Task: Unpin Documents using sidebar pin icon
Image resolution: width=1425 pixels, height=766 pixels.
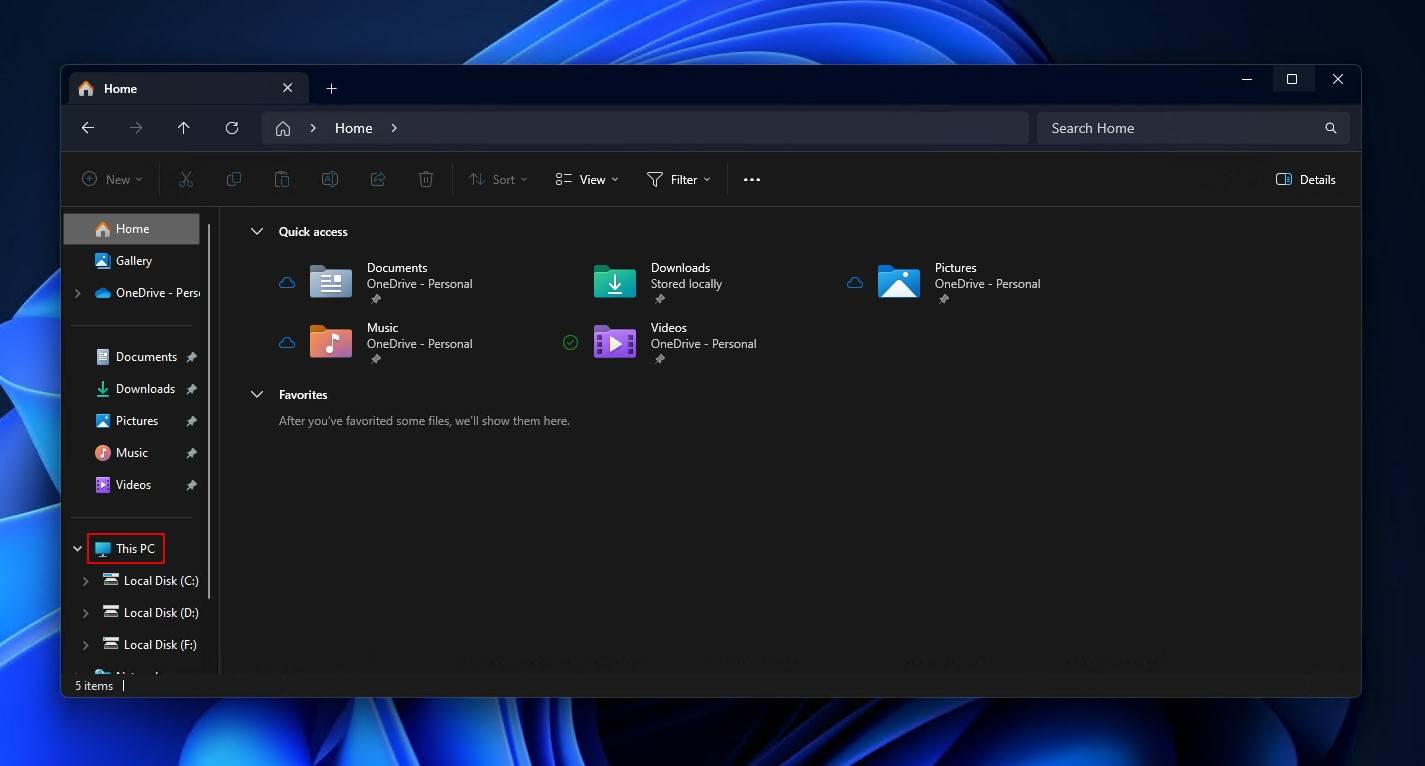Action: [191, 357]
